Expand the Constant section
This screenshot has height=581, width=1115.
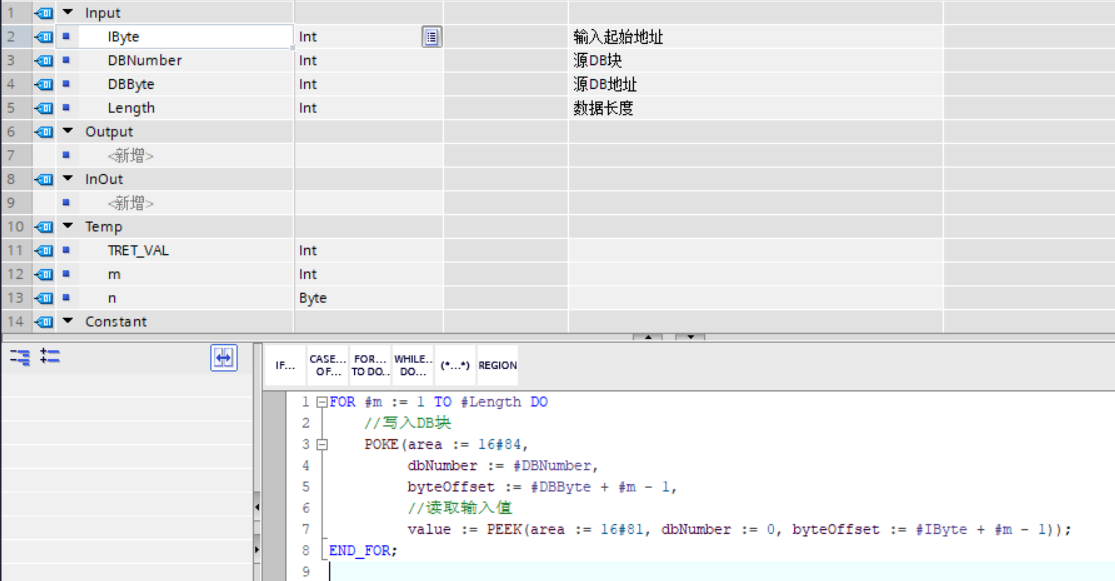coord(66,321)
